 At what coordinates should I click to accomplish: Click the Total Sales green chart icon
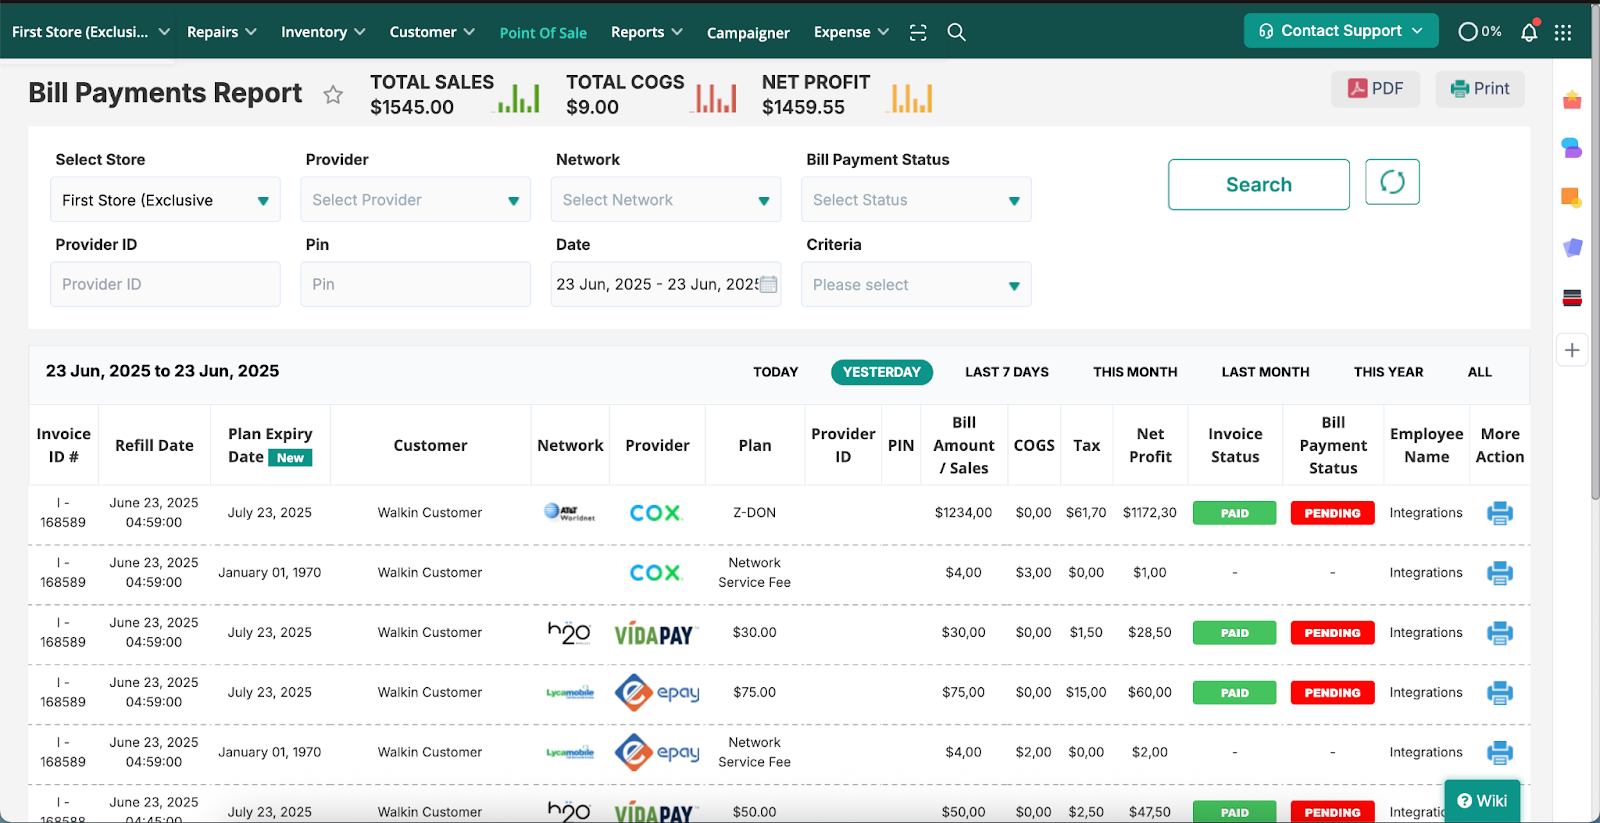[518, 97]
